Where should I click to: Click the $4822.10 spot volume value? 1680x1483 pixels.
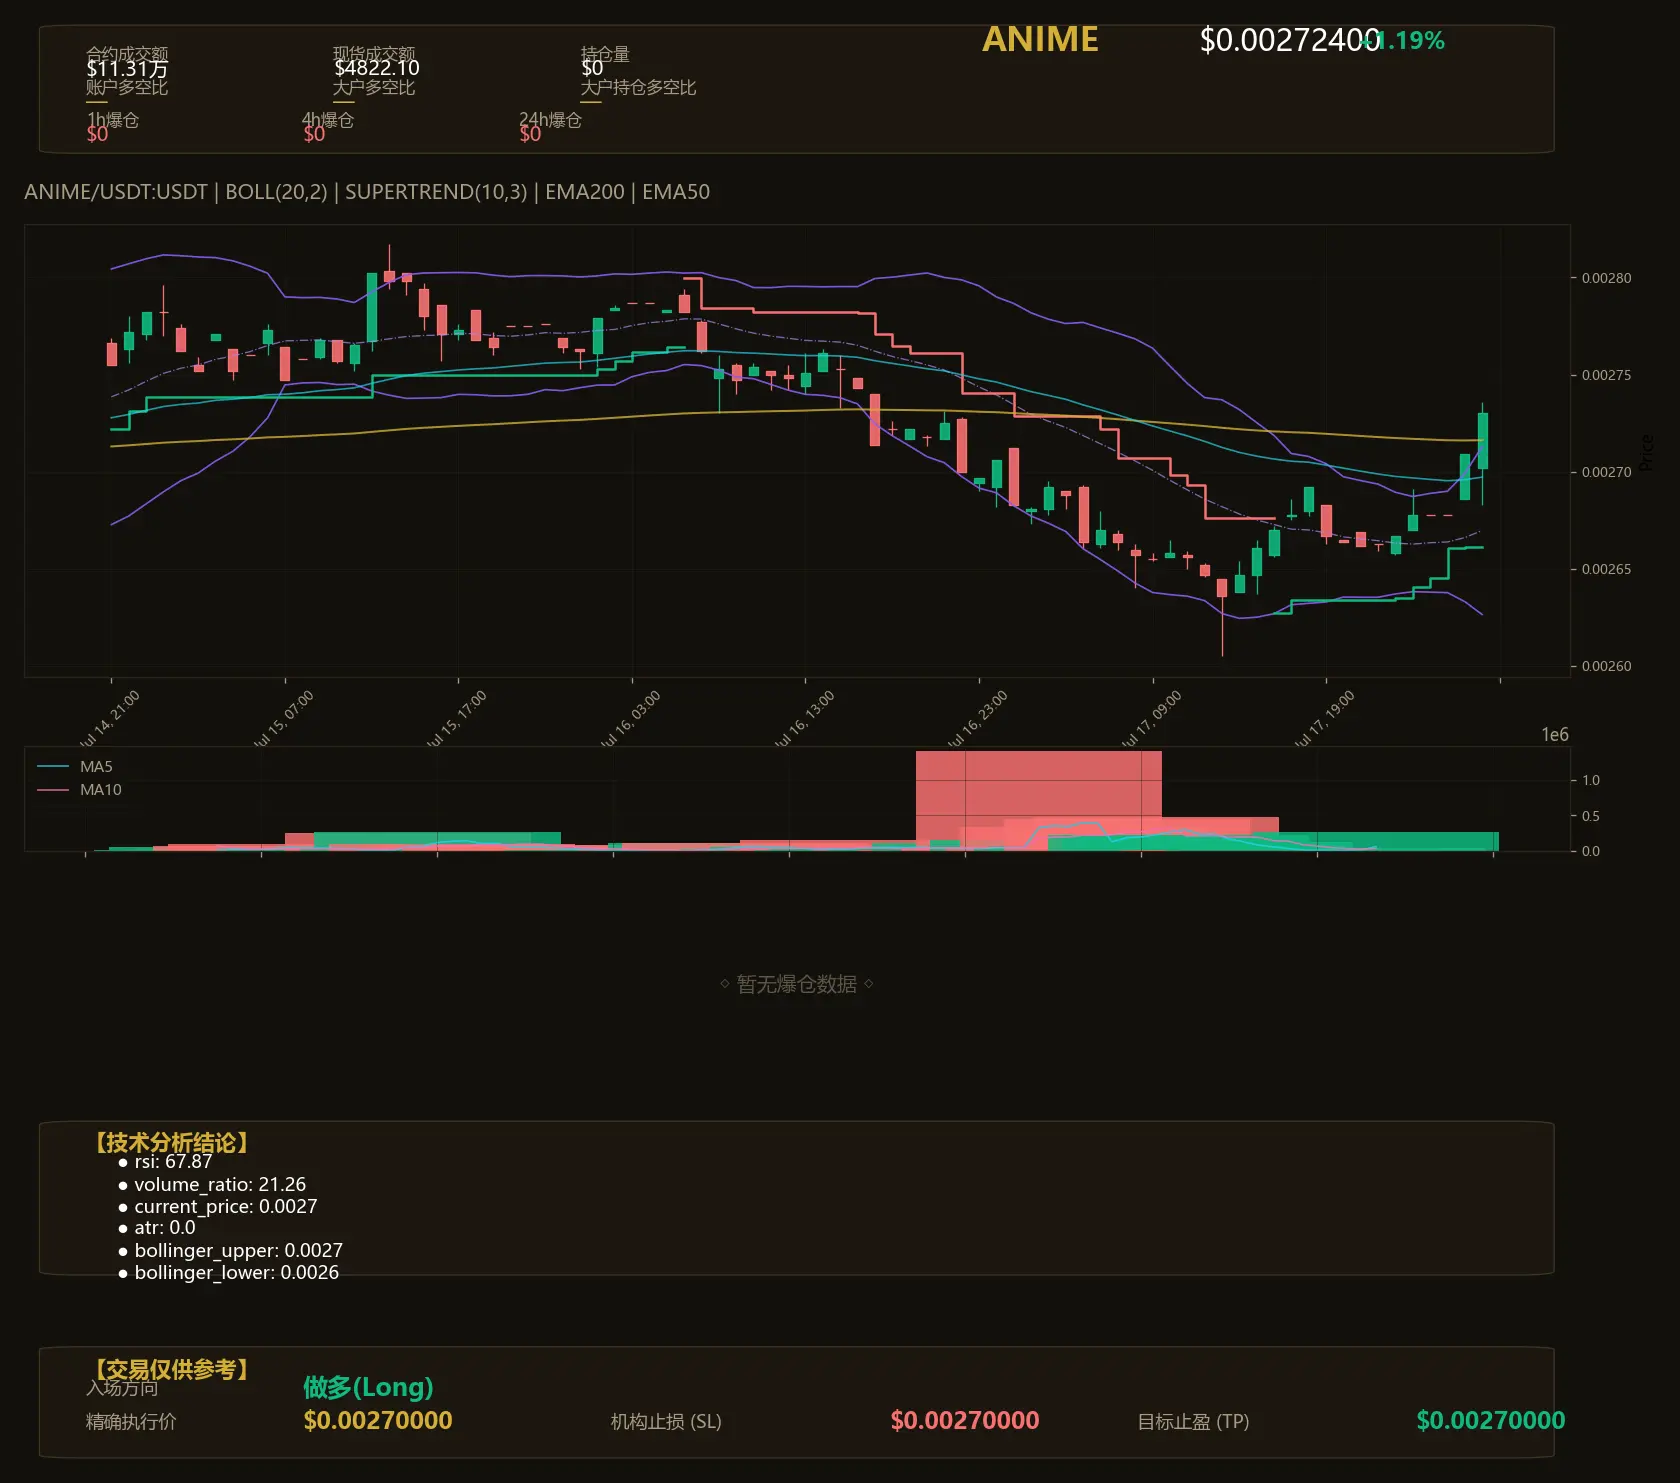point(376,68)
